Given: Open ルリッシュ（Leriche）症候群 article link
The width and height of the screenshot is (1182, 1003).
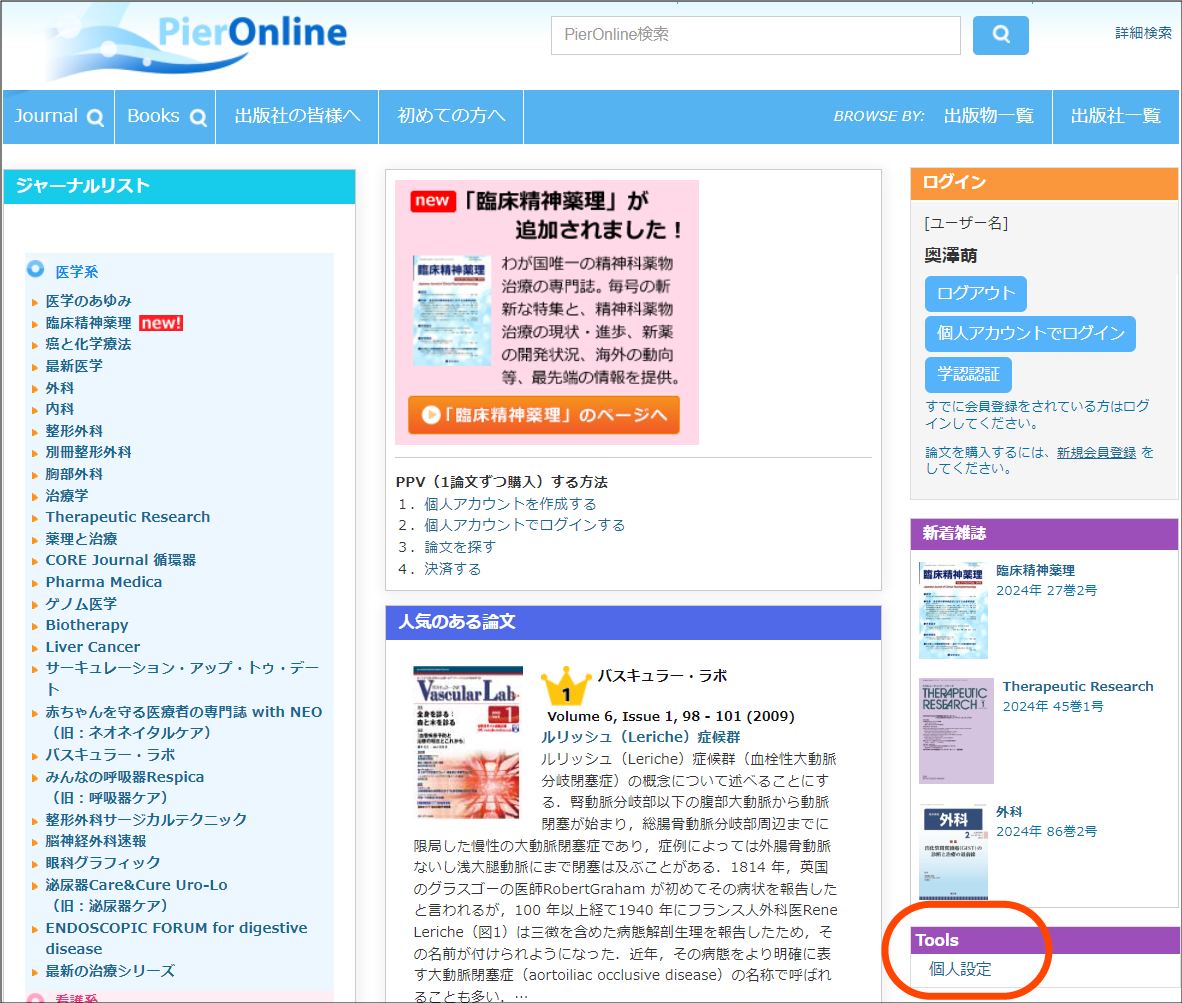Looking at the screenshot, I should (x=640, y=737).
